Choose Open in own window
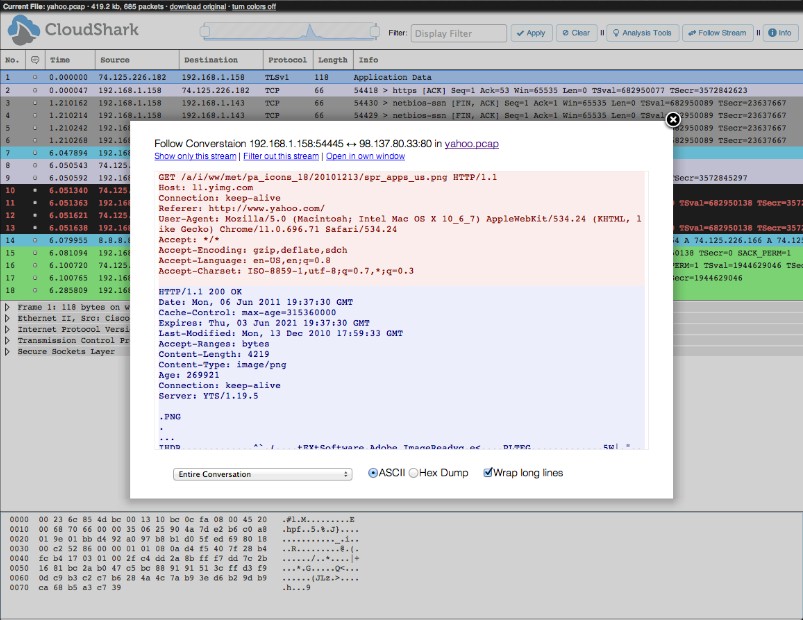Screen dimensions: 803x620 point(365,156)
